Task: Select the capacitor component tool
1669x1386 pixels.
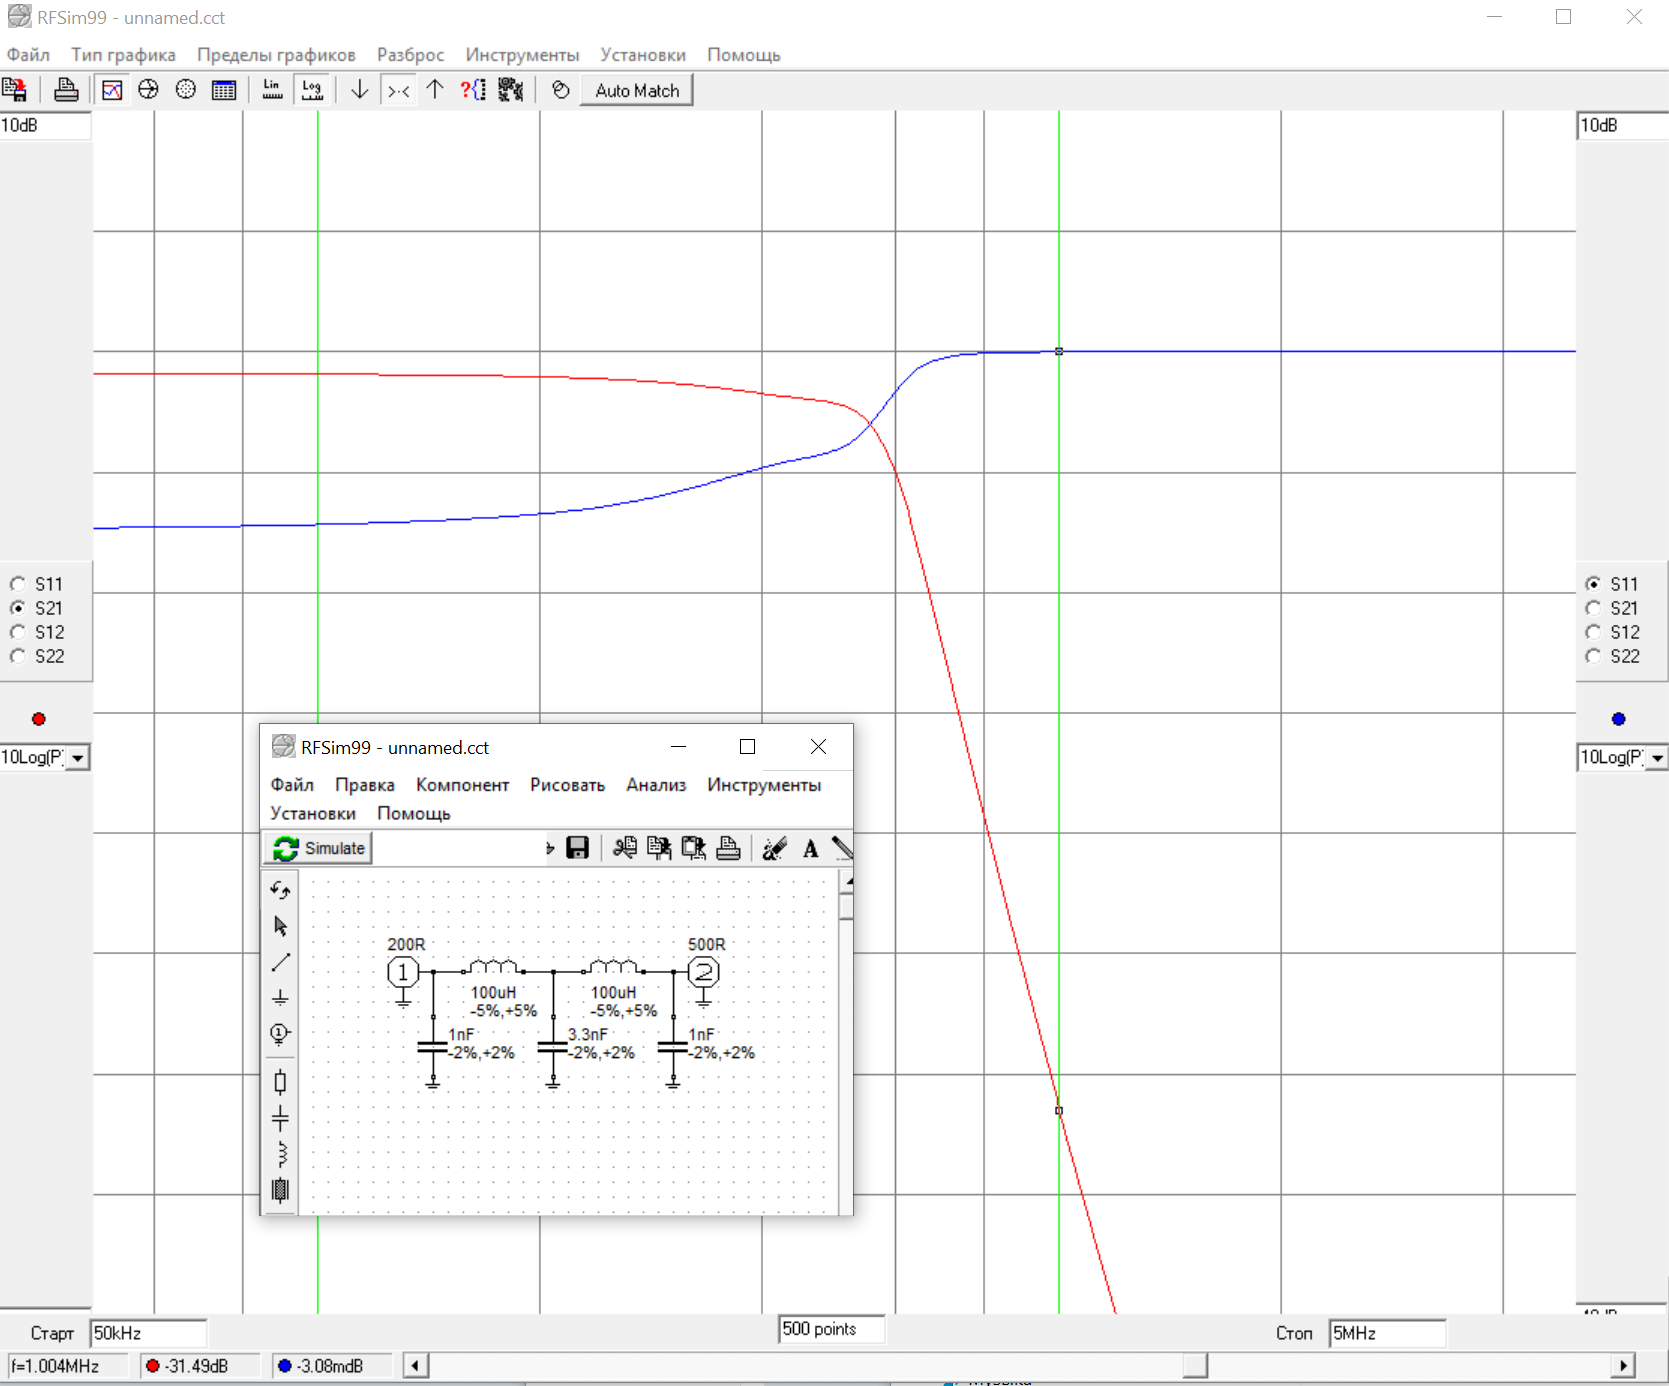Action: (x=281, y=1118)
